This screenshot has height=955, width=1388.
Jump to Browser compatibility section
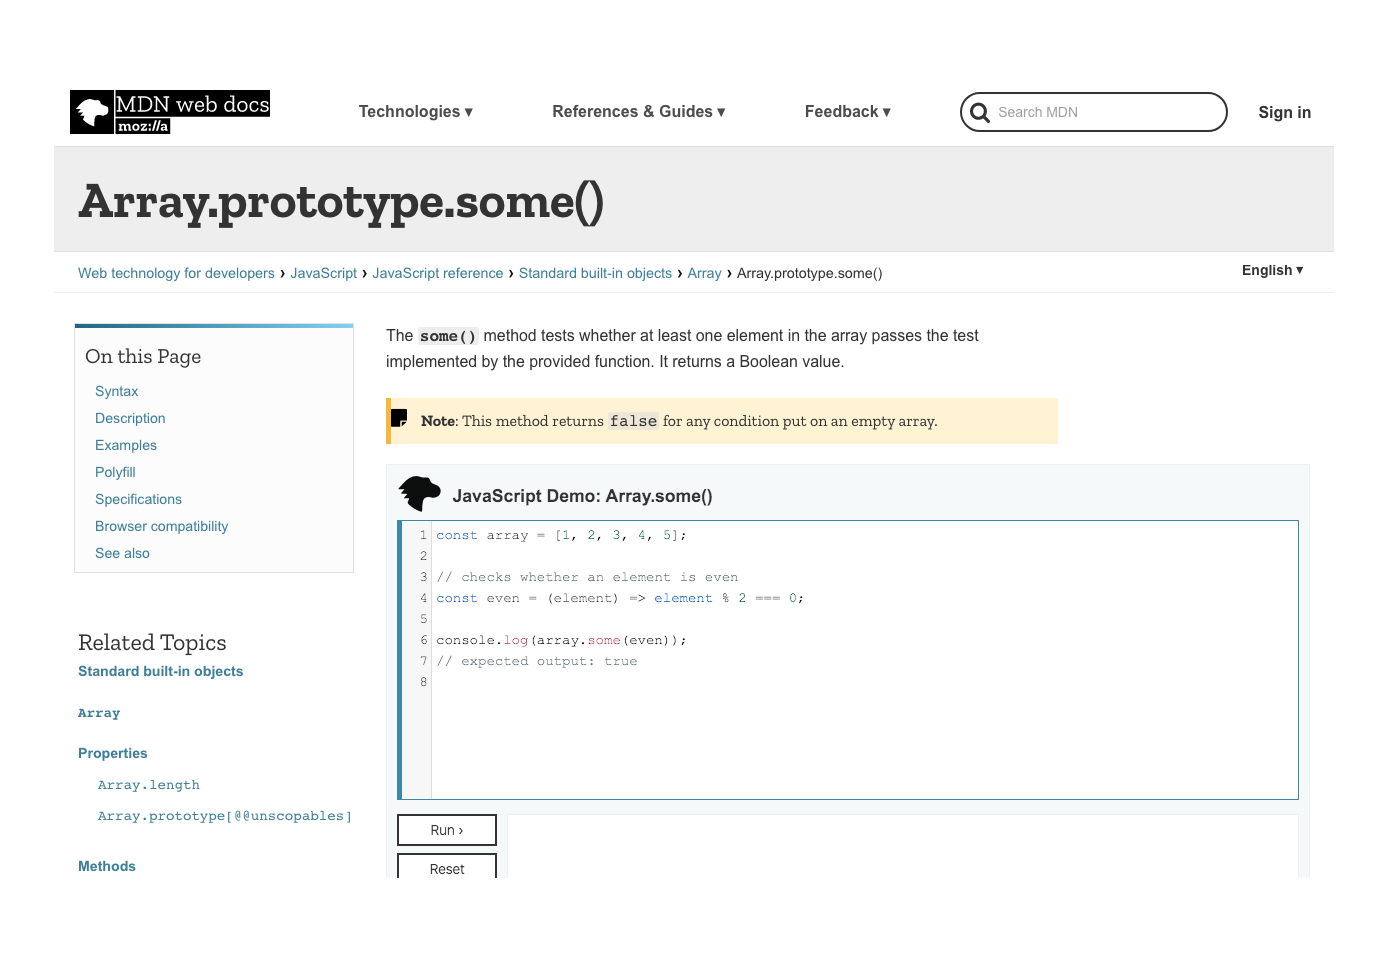(161, 526)
